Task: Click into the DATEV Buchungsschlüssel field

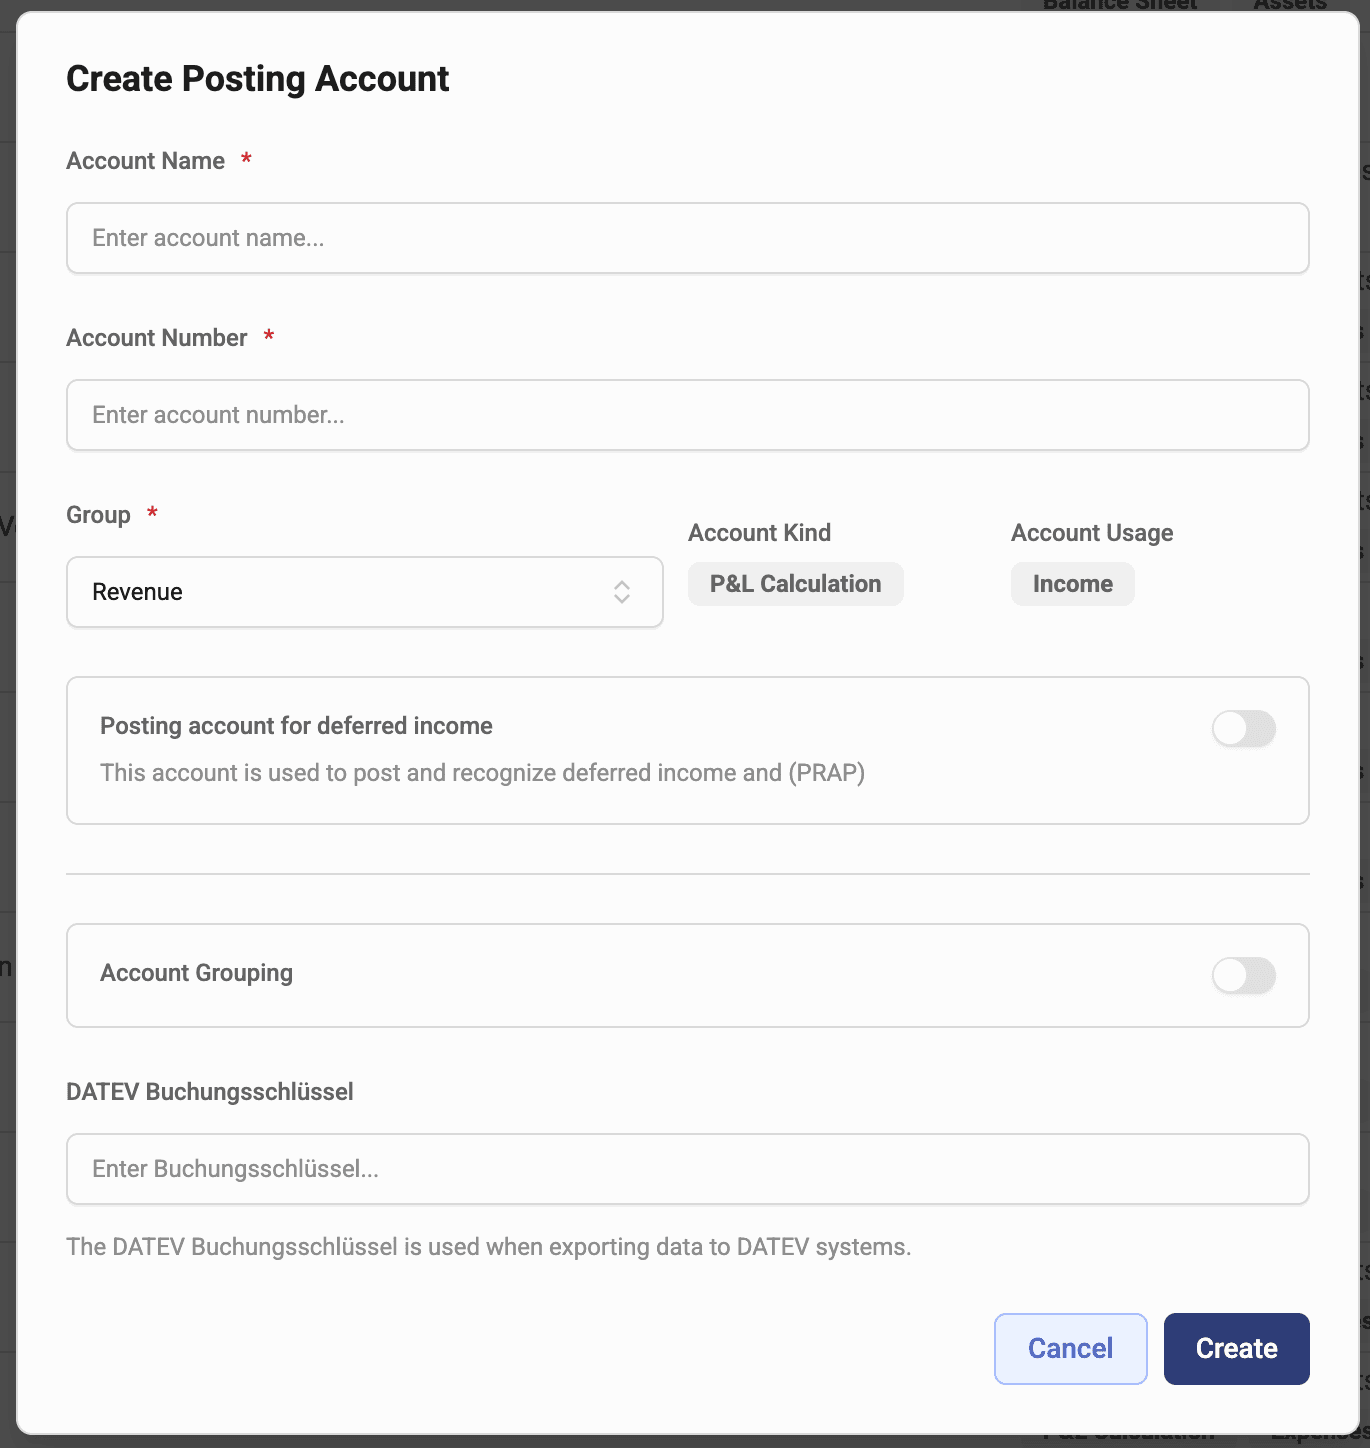Action: point(687,1169)
